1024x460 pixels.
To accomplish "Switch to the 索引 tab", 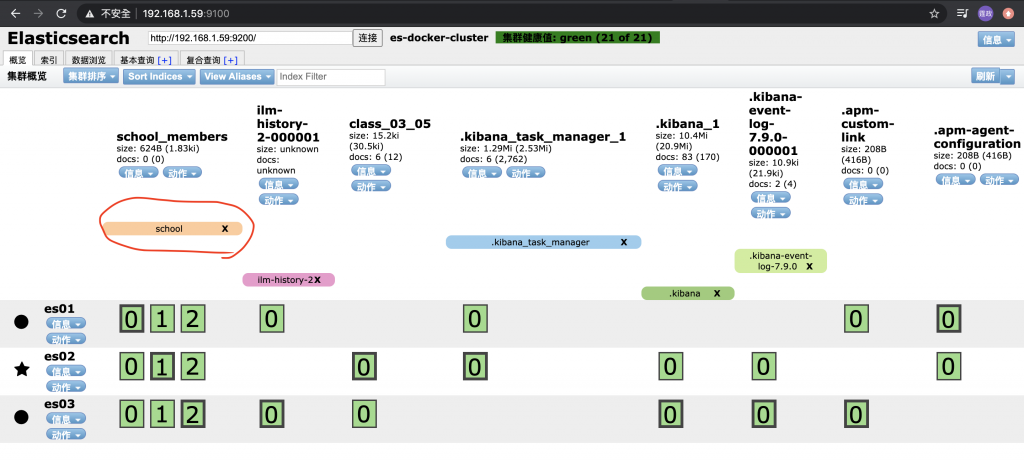I will click(x=49, y=59).
